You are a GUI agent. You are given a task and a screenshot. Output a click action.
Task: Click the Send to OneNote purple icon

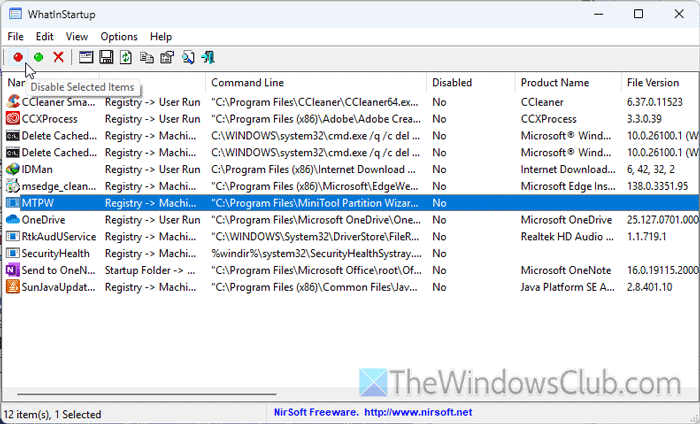[x=13, y=270]
